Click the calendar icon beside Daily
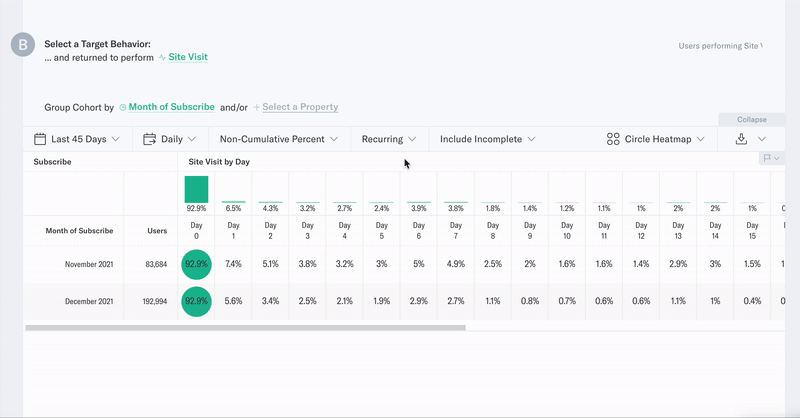 149,139
